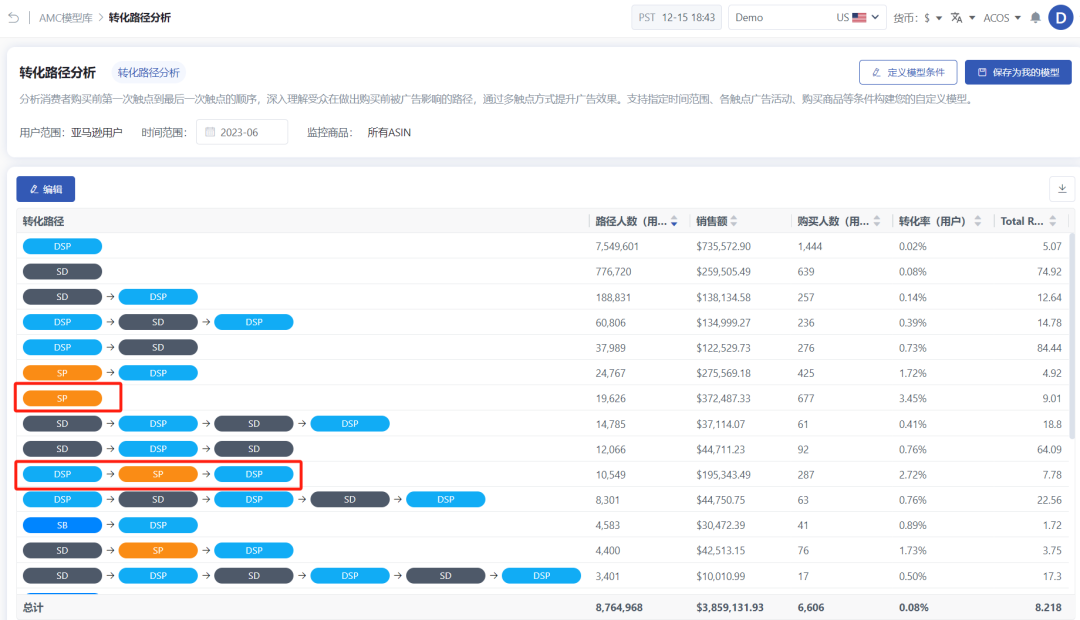Screen dimensions: 1080x620
Task: Select the 转化路径分析 tag tab
Action: point(149,72)
